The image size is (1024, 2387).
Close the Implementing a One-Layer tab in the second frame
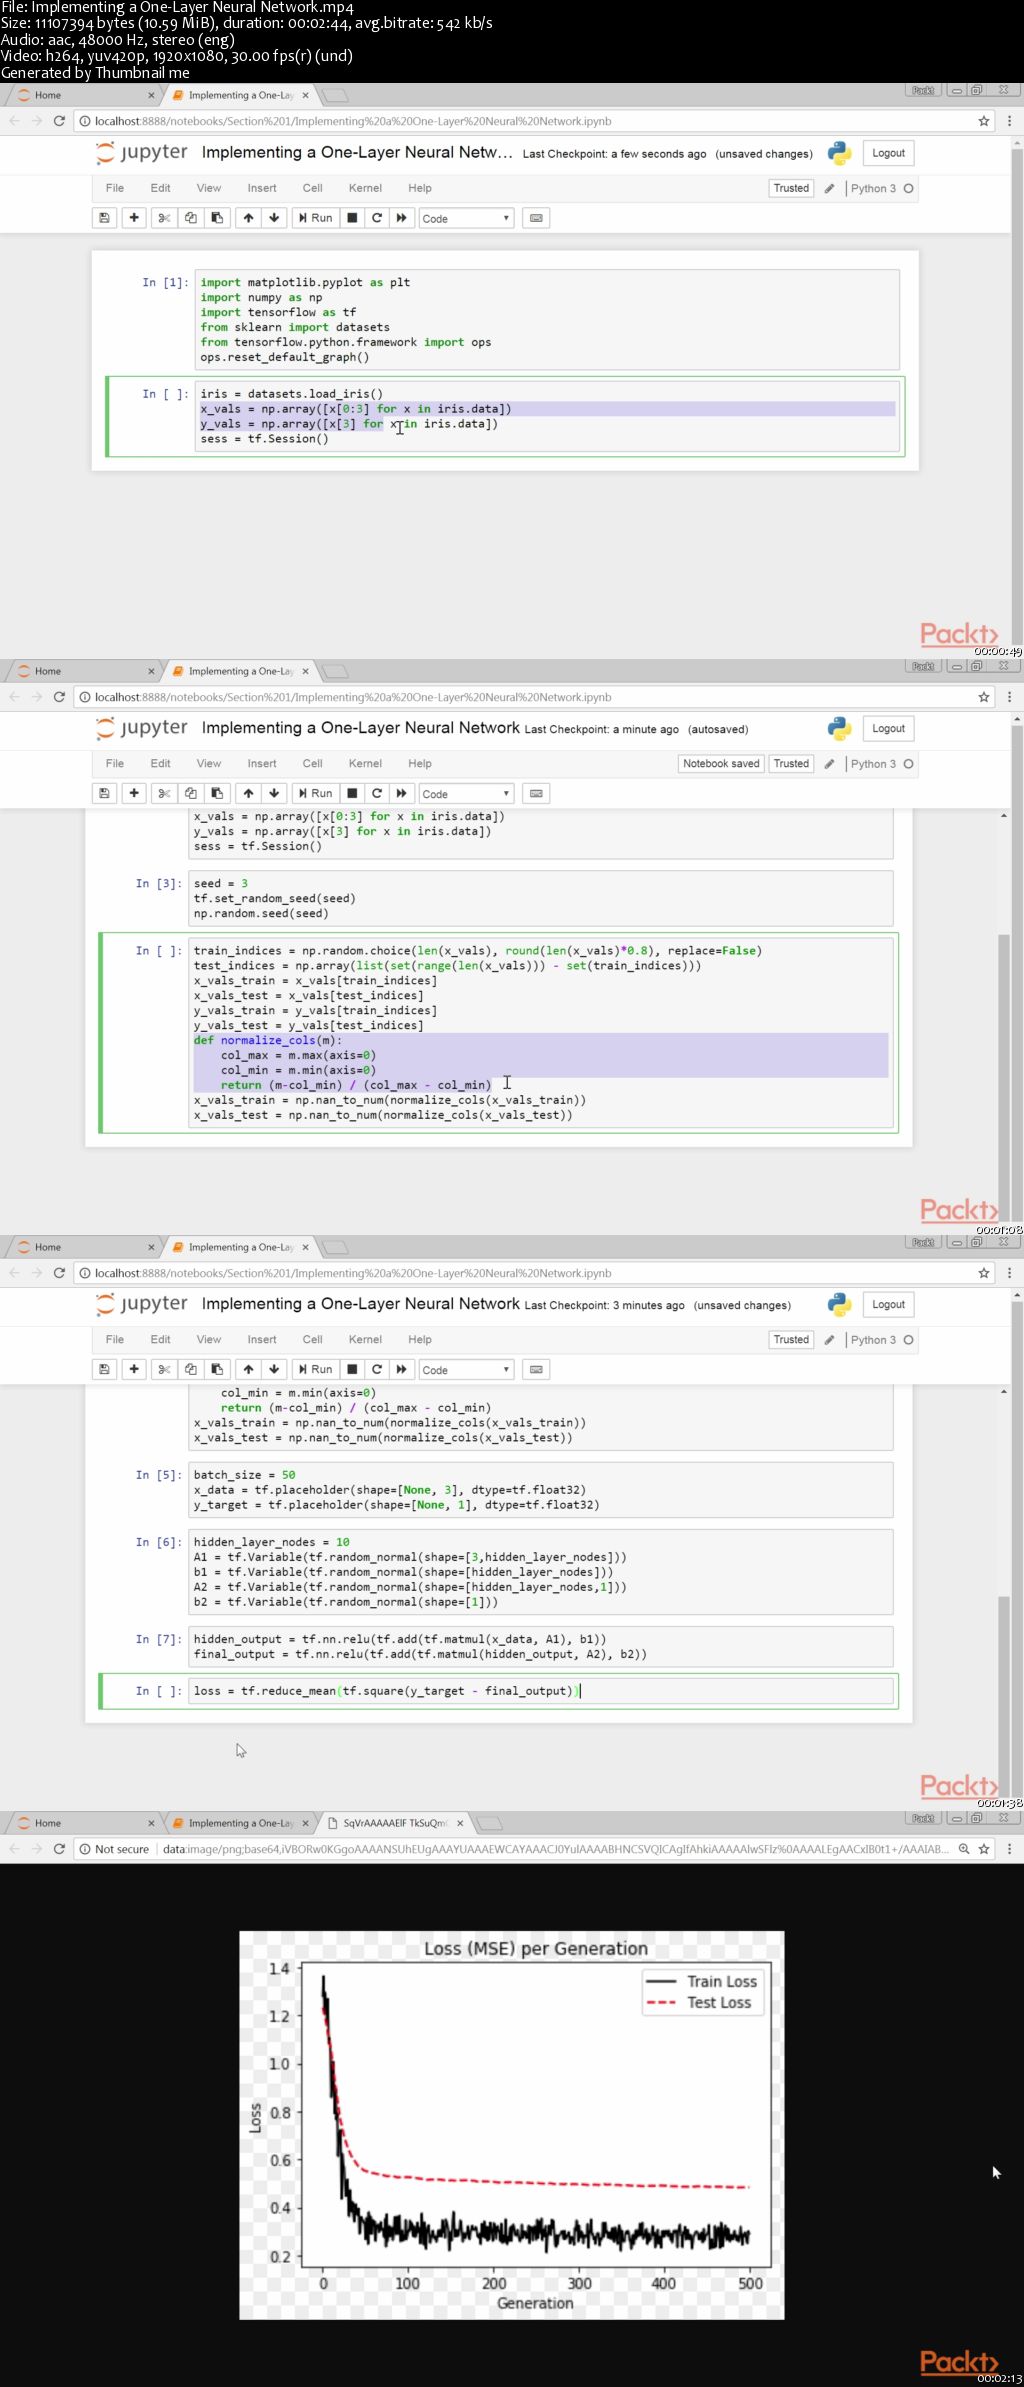pyautogui.click(x=305, y=671)
